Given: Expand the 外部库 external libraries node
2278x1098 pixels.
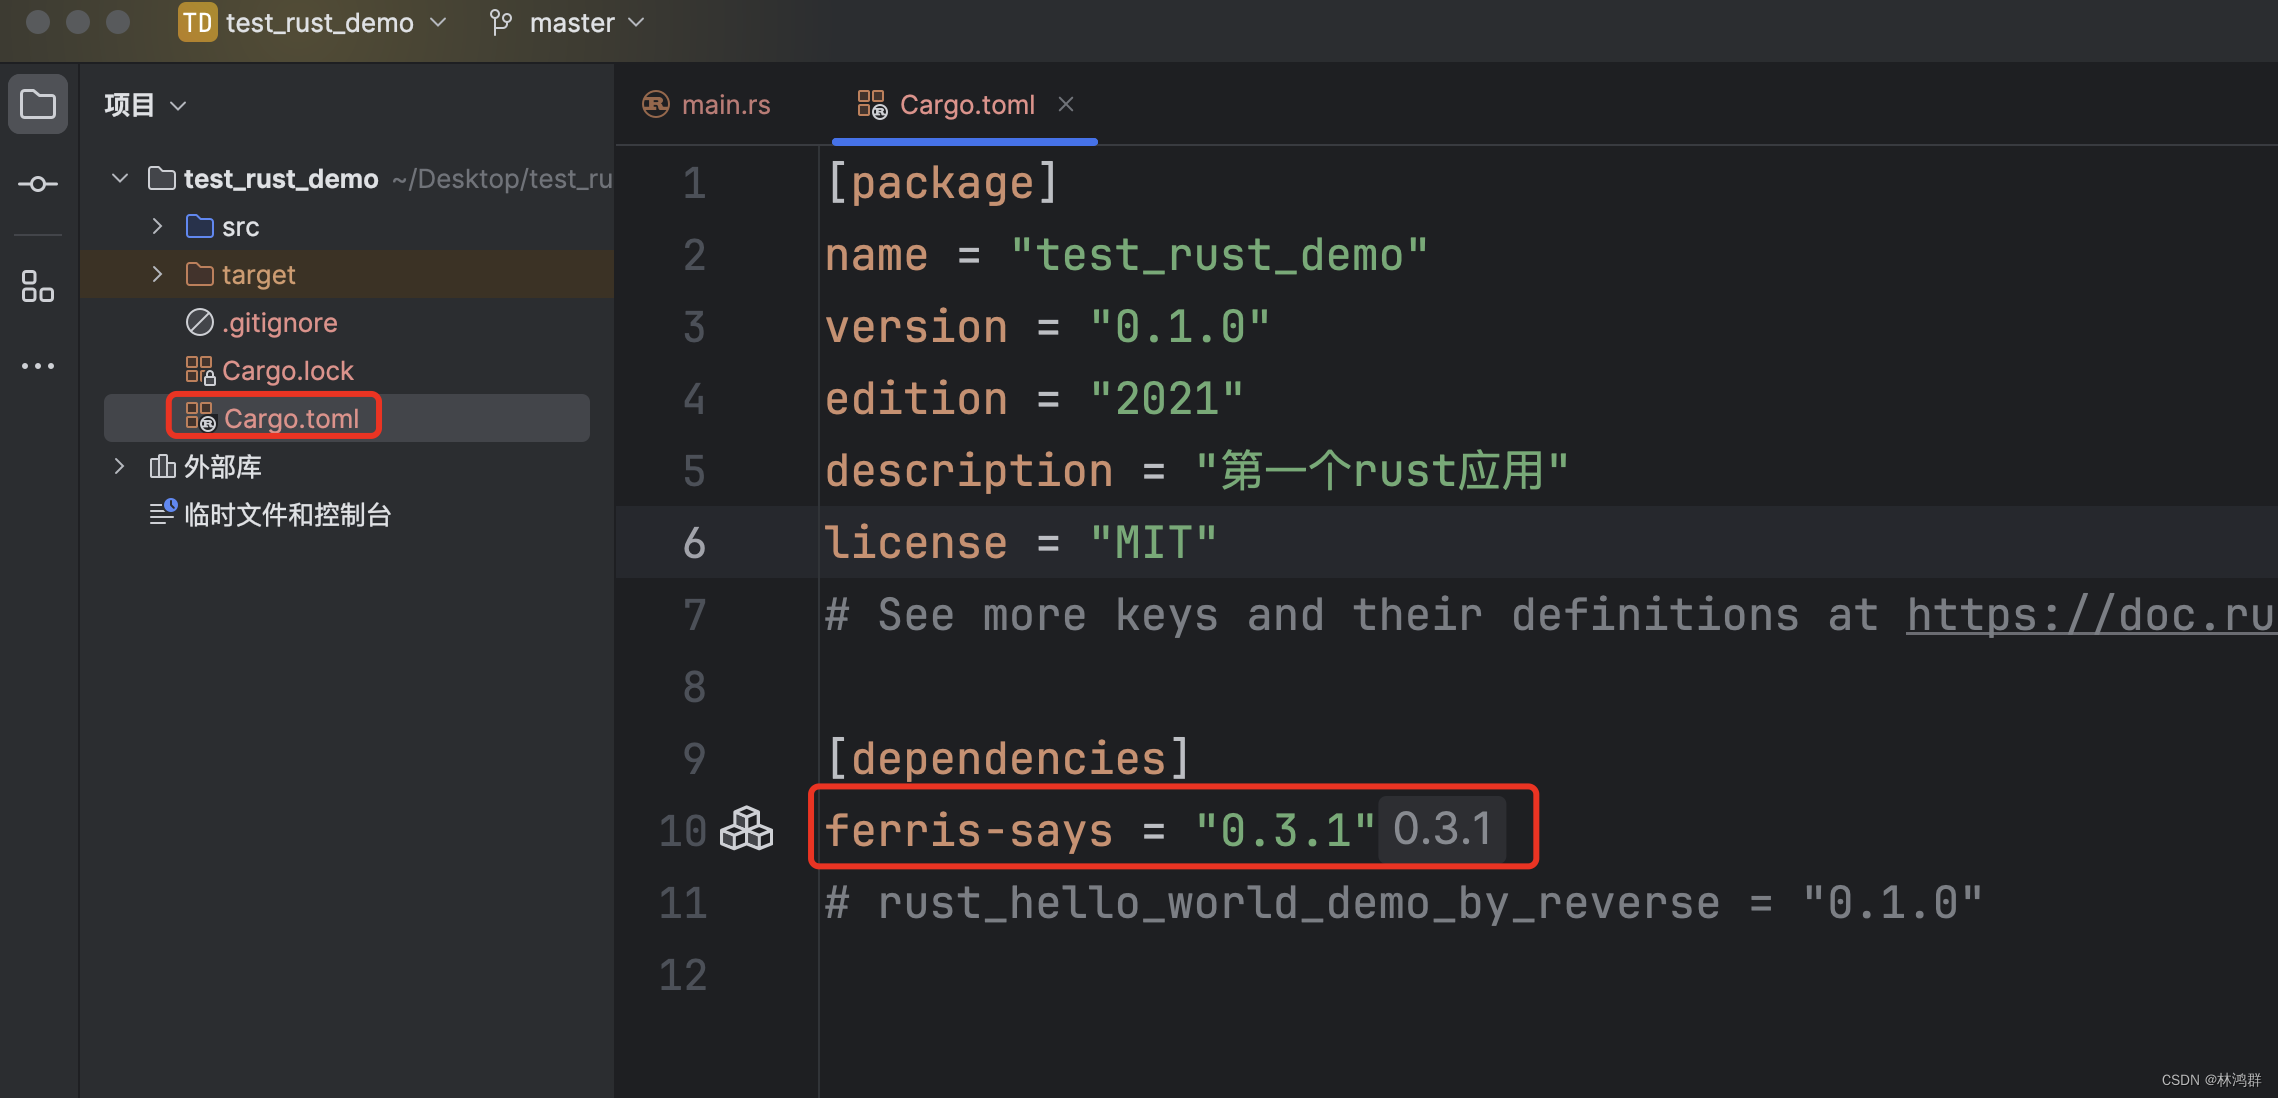Looking at the screenshot, I should tap(120, 467).
